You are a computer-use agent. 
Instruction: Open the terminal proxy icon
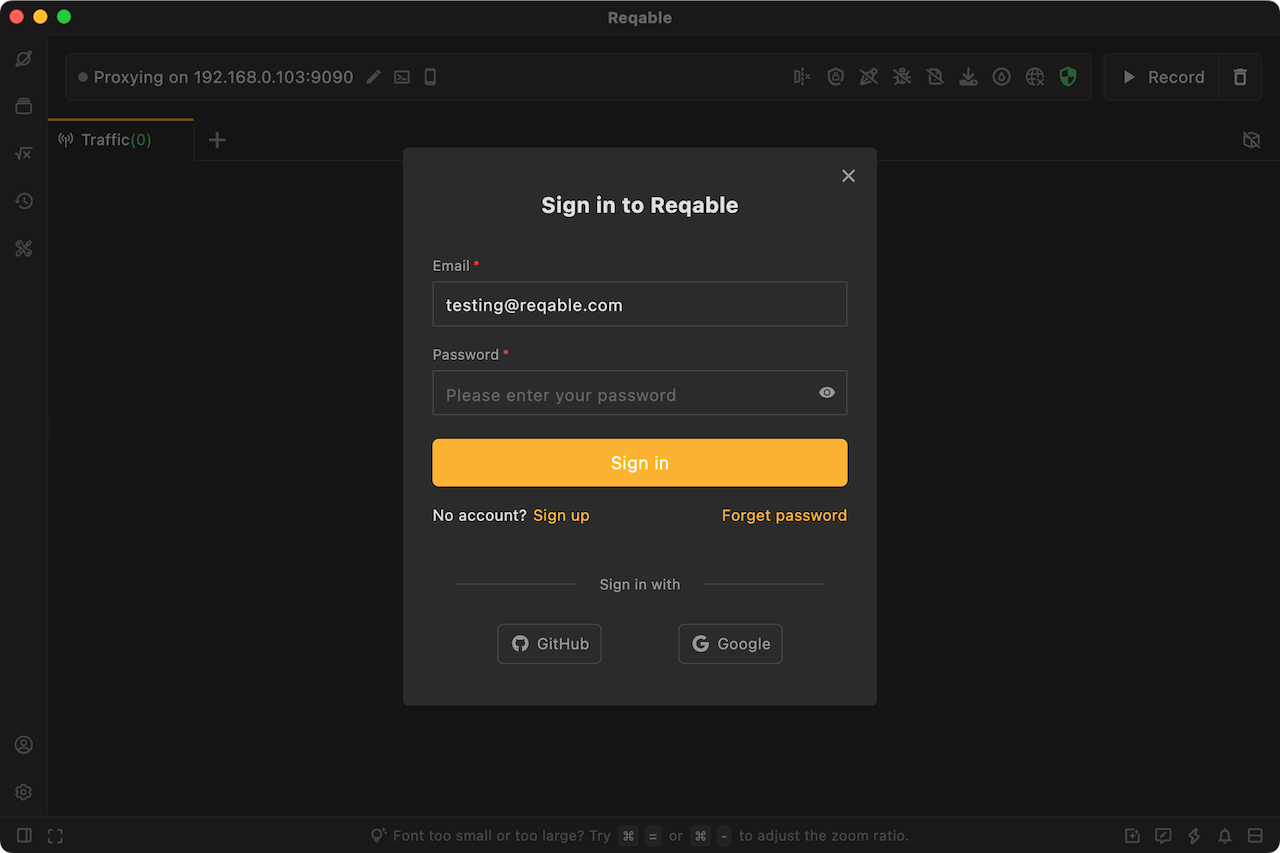click(402, 77)
